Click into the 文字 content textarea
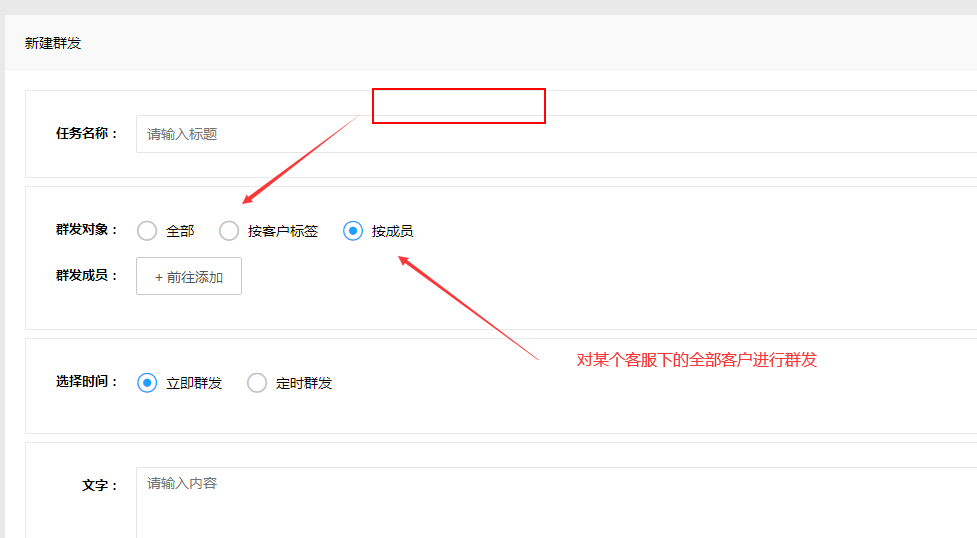The image size is (977, 538). [550, 500]
